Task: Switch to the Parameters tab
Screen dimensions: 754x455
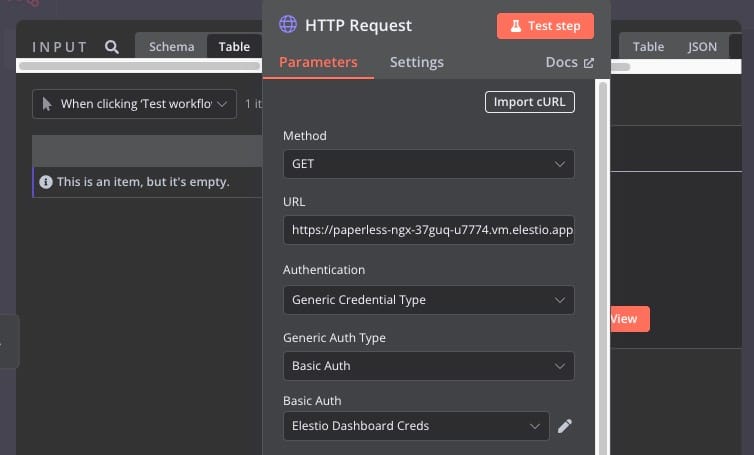Action: pos(318,62)
